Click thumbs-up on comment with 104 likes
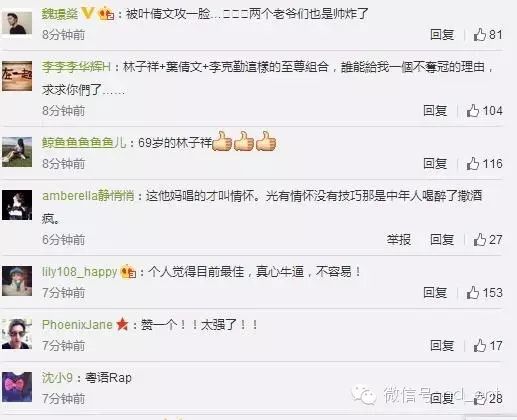Screen dimensions: 517x420 click(473, 110)
